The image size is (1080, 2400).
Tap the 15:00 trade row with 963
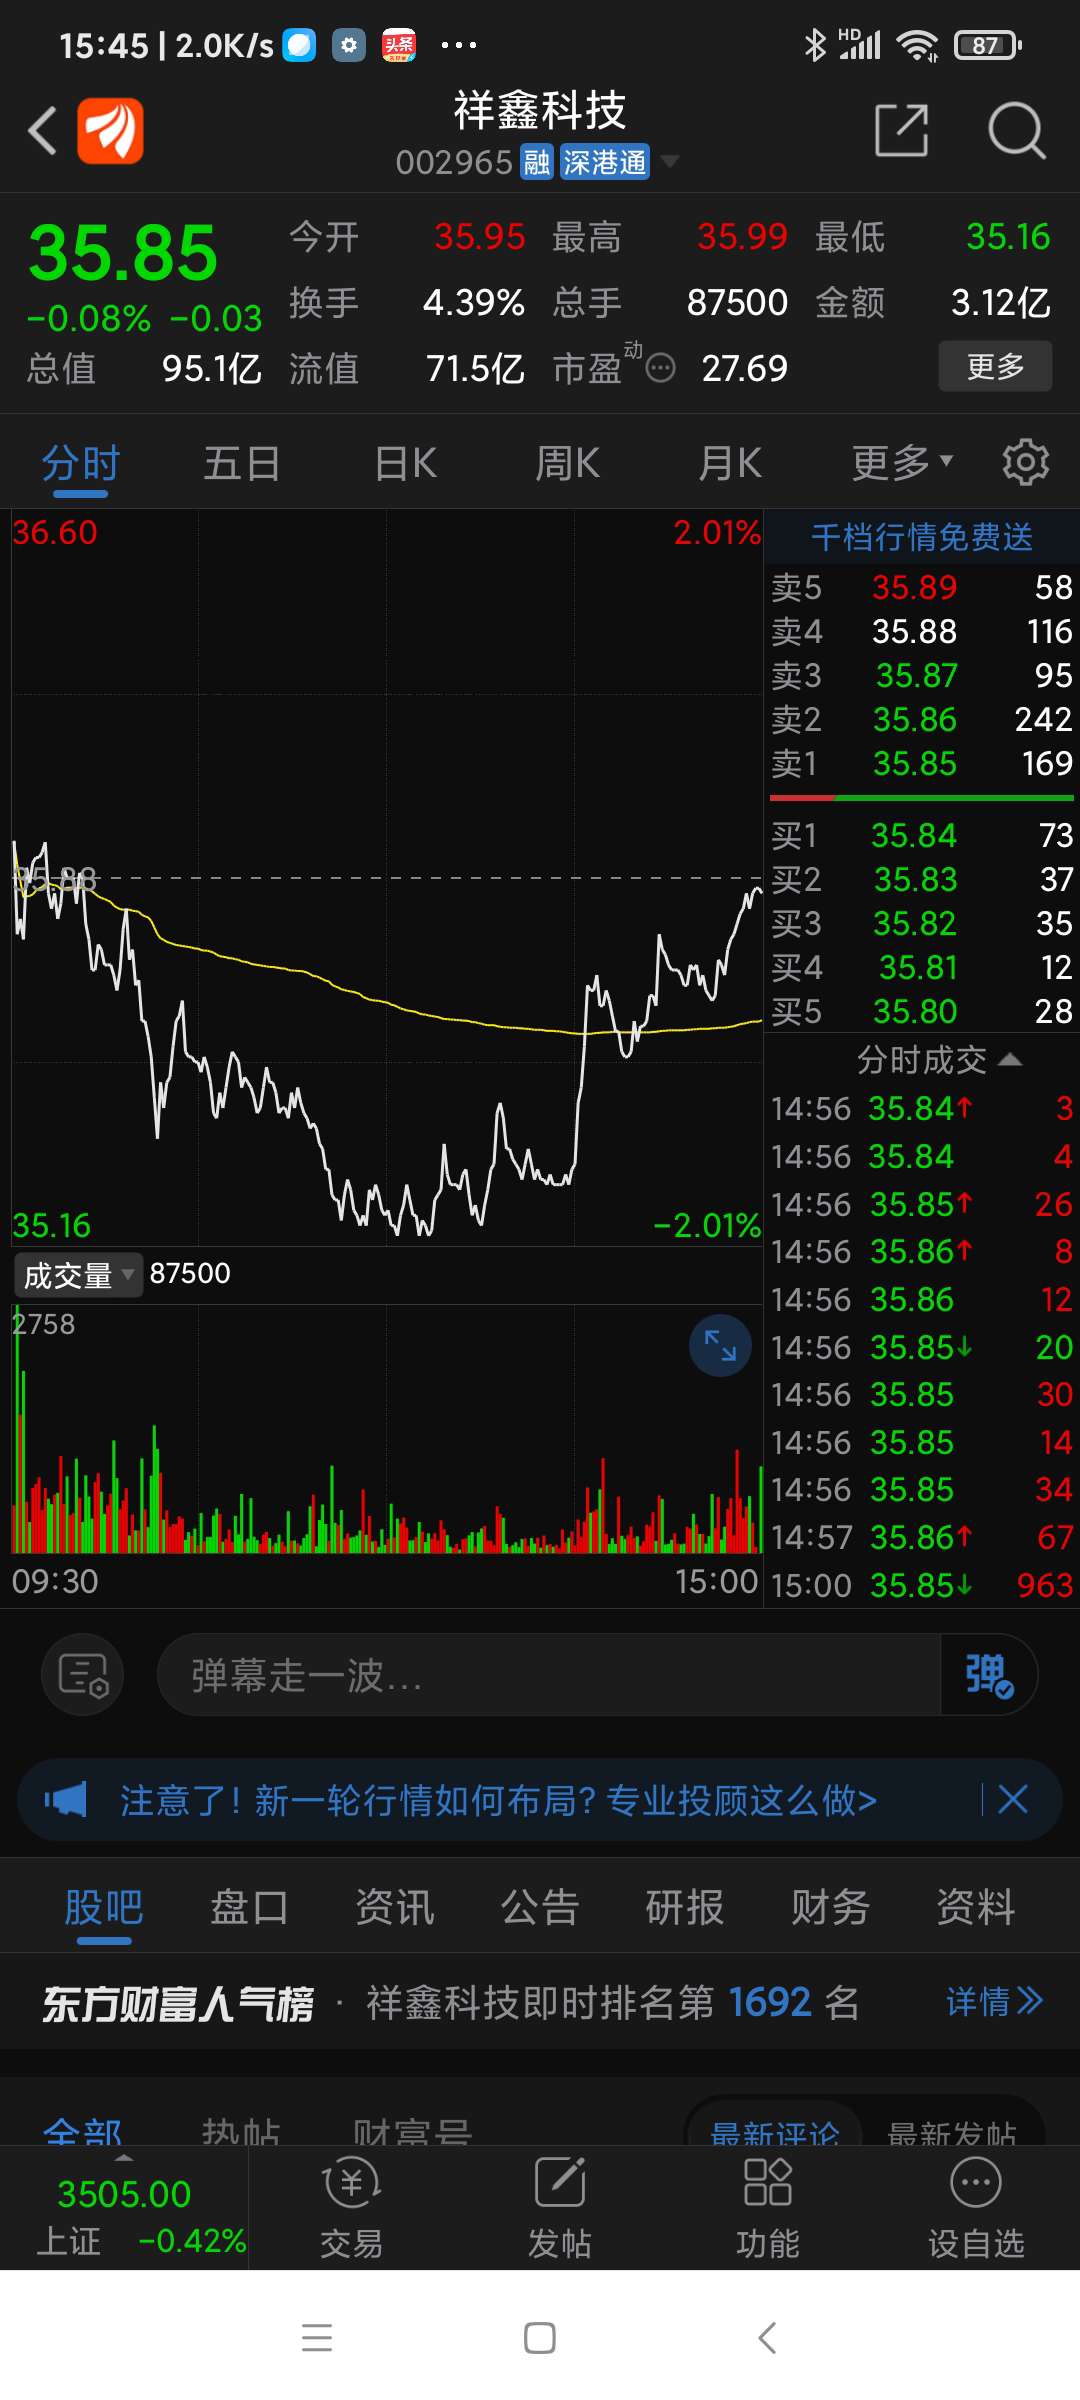[x=921, y=1585]
